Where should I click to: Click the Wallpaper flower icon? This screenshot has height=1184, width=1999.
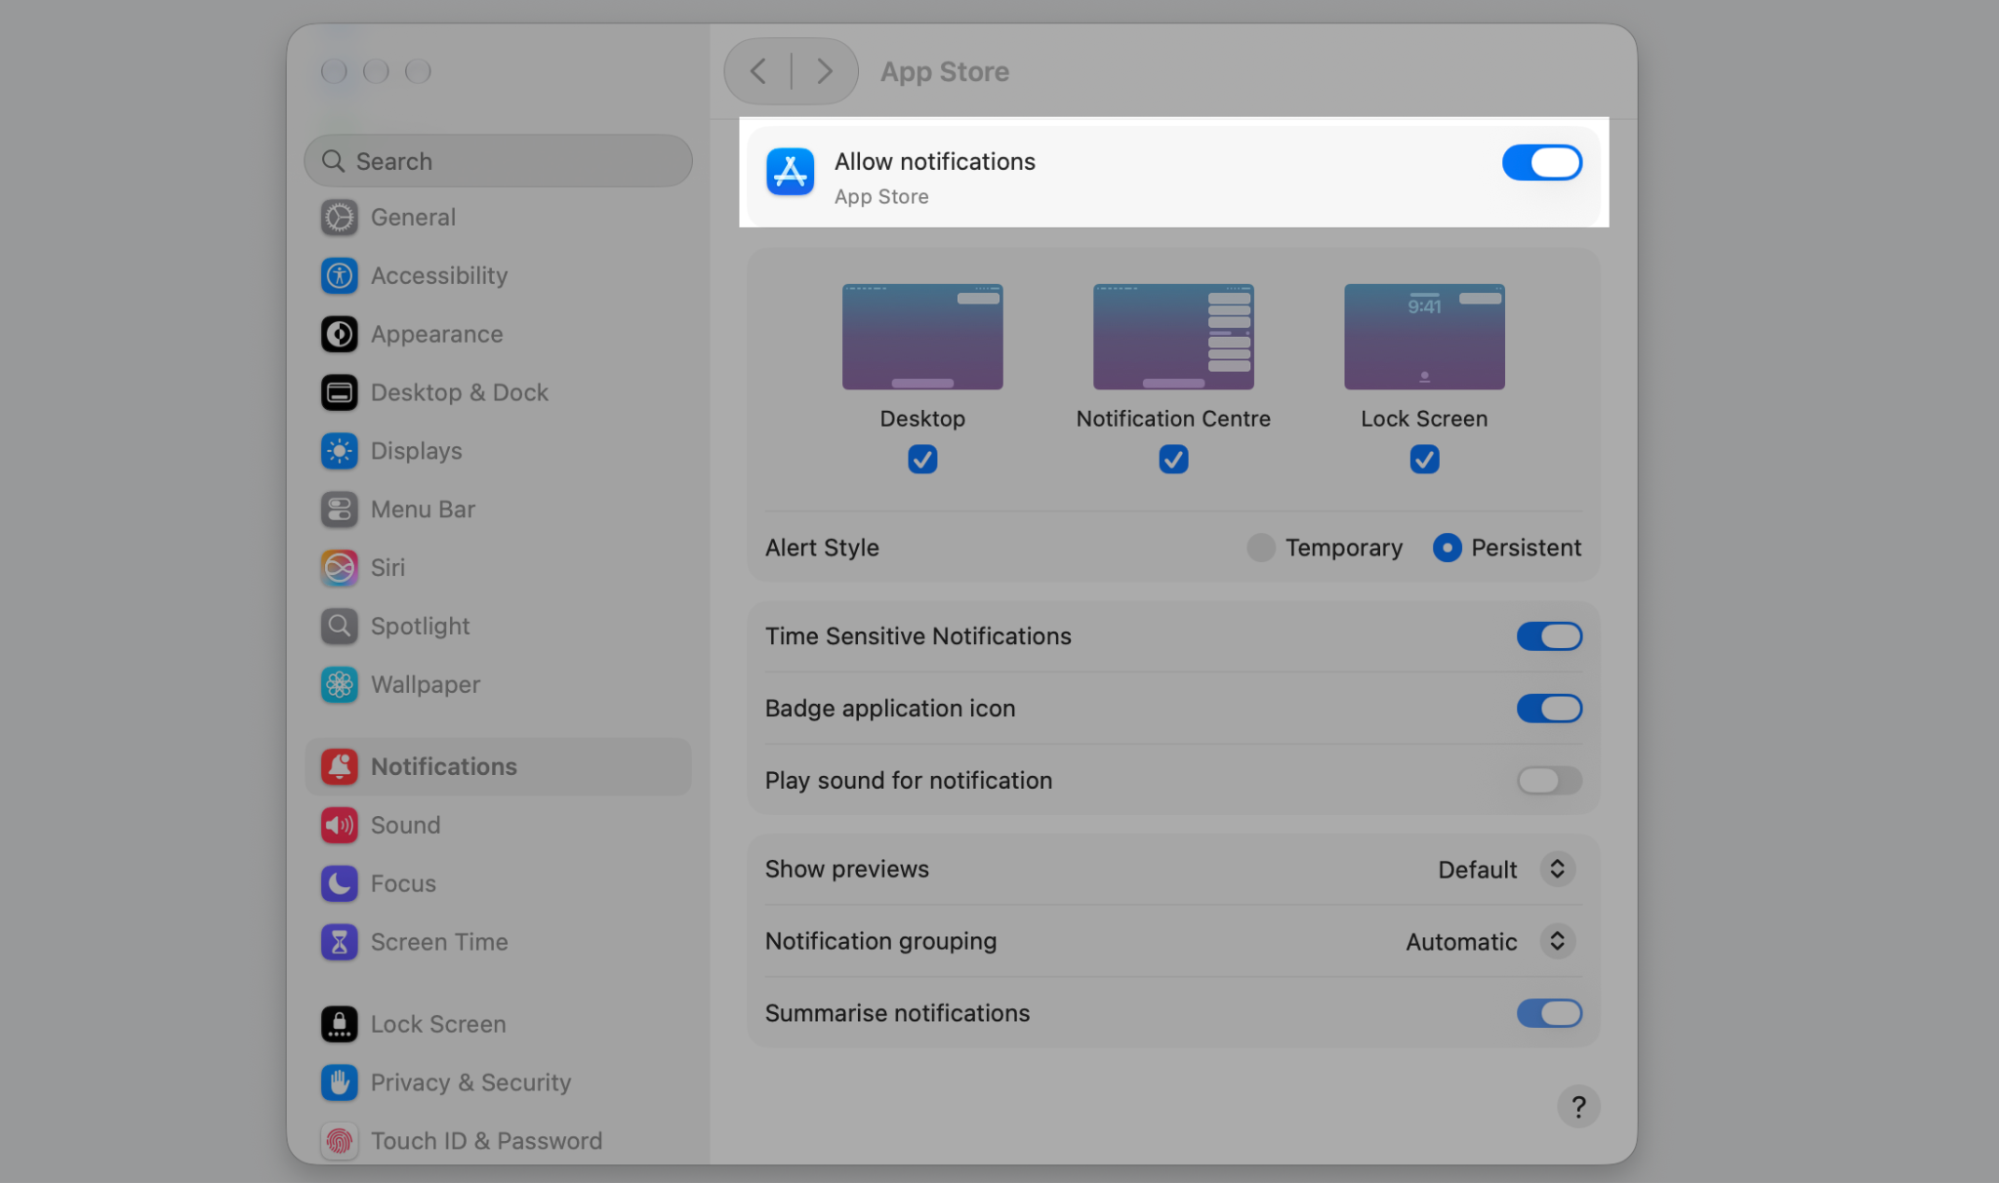click(x=339, y=685)
